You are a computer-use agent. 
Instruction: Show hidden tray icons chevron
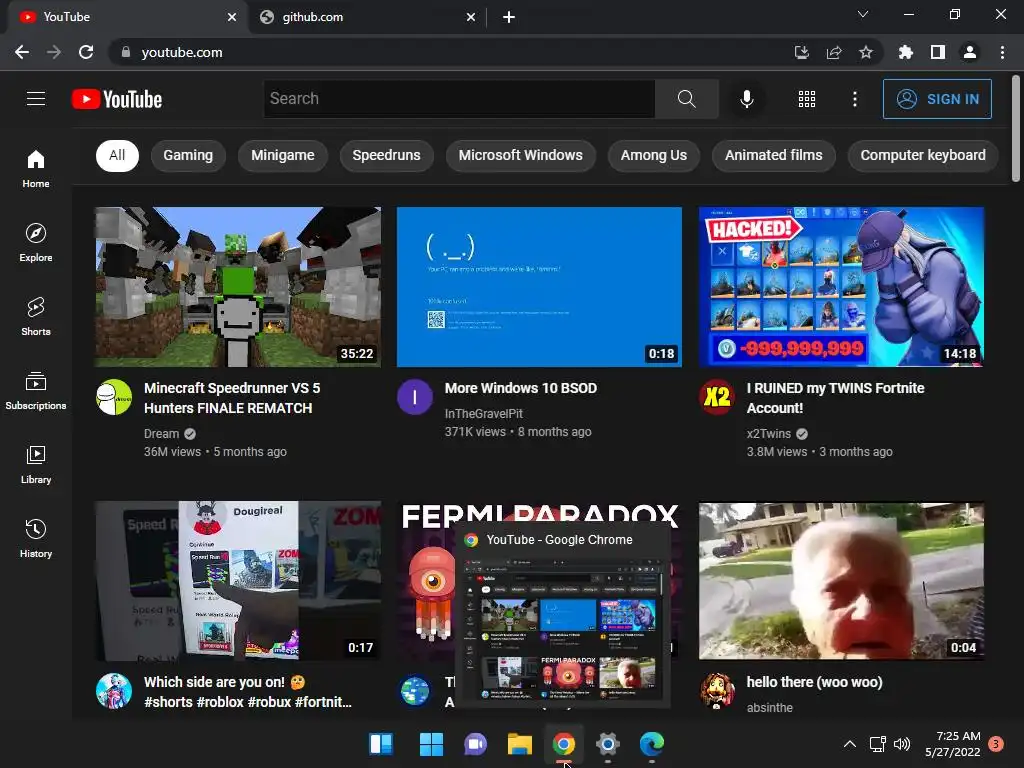[x=850, y=744]
